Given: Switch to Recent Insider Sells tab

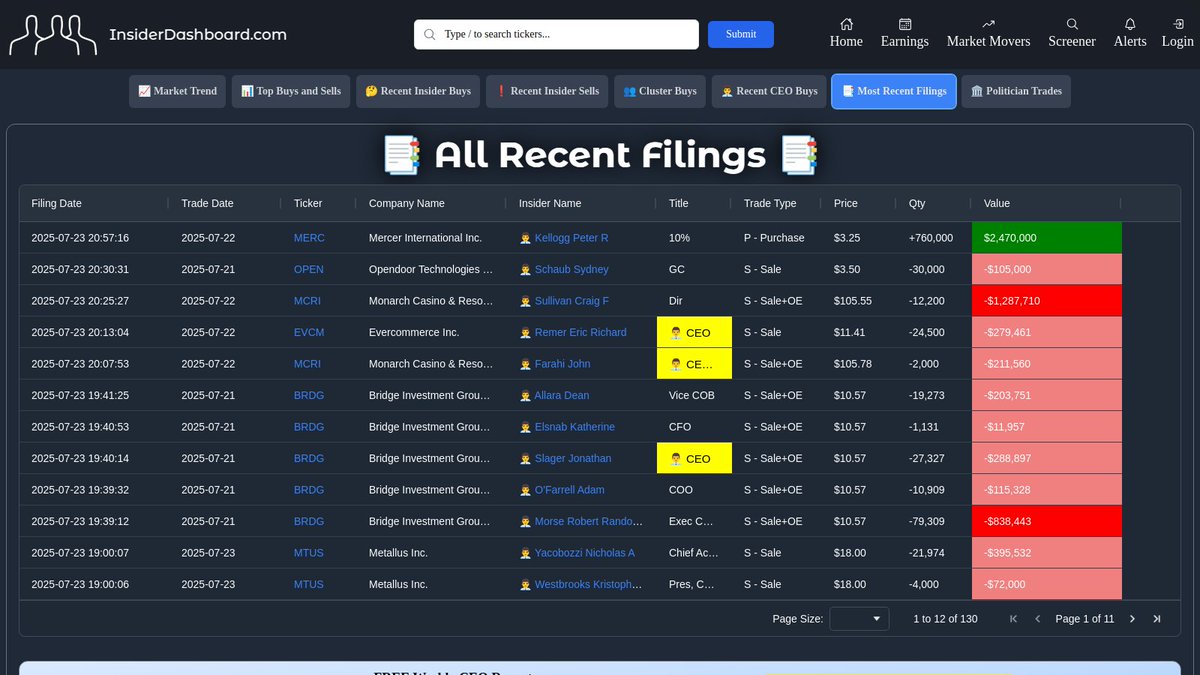Looking at the screenshot, I should (x=547, y=91).
